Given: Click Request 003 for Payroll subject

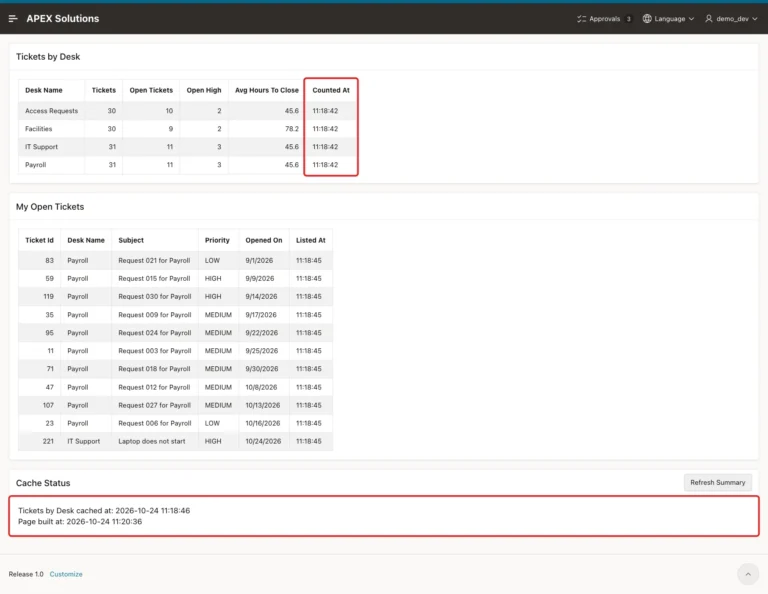Looking at the screenshot, I should point(155,351).
